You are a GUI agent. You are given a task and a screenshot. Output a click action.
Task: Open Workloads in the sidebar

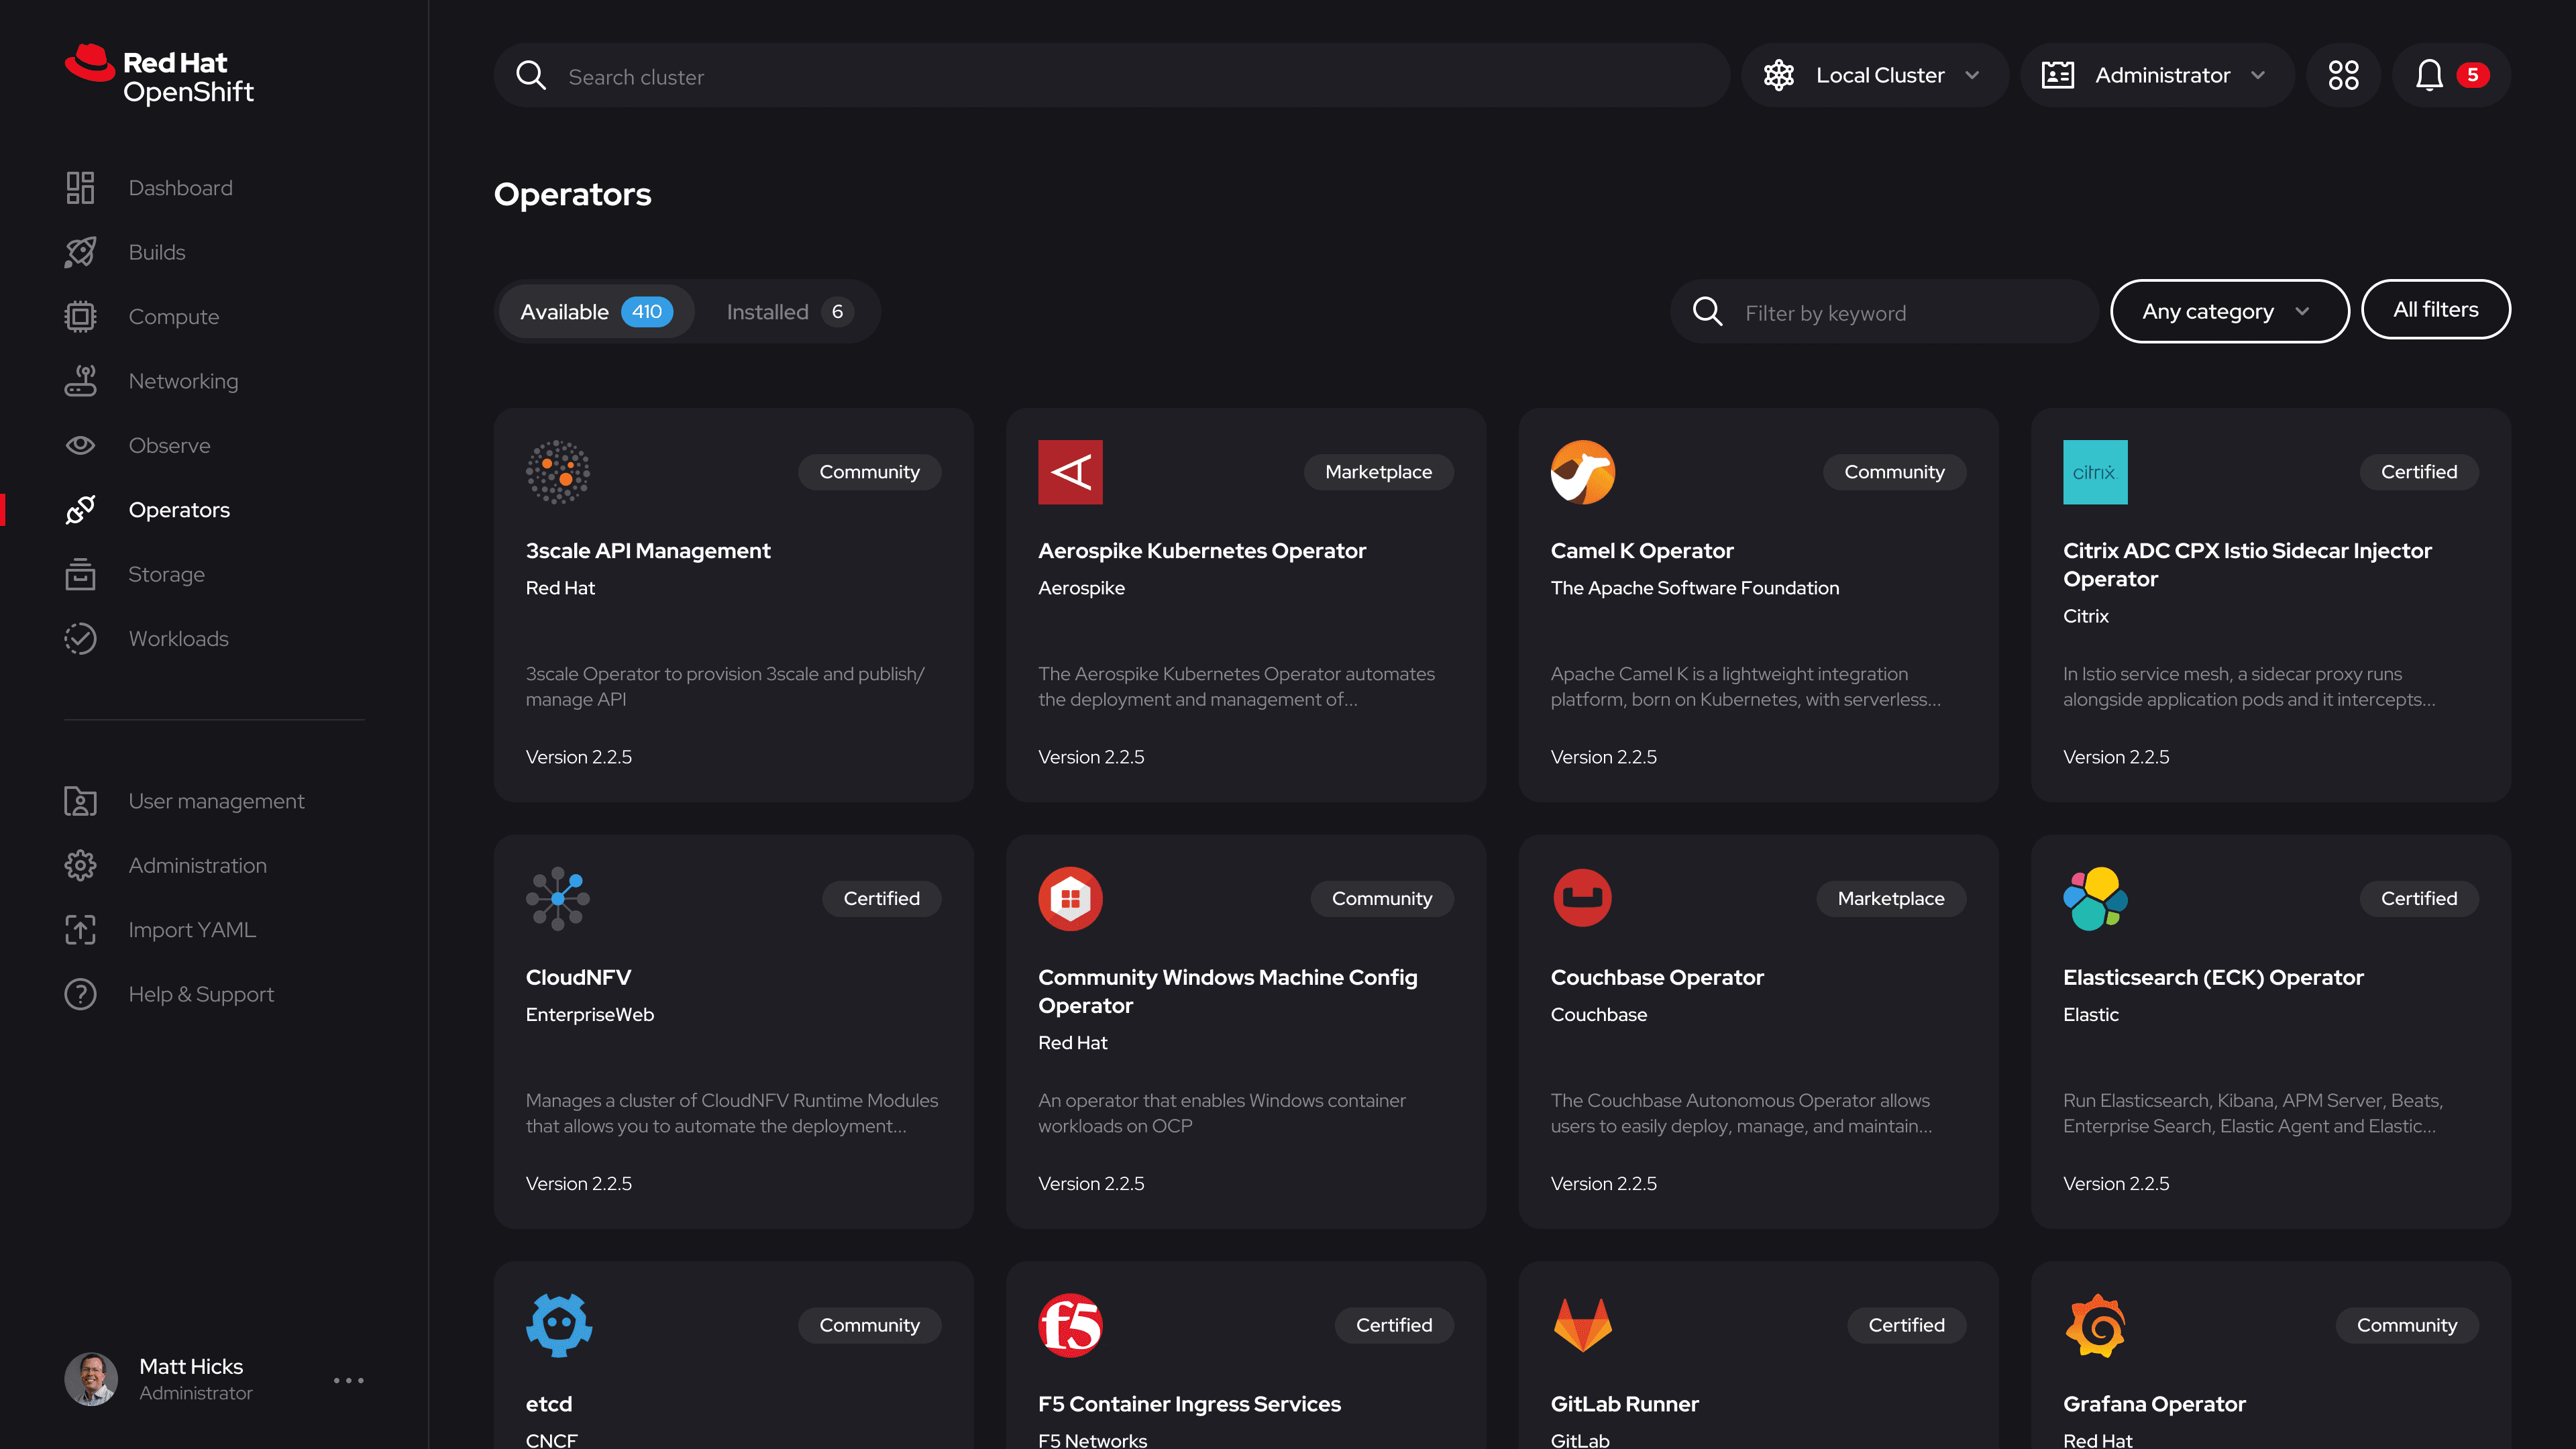(178, 639)
